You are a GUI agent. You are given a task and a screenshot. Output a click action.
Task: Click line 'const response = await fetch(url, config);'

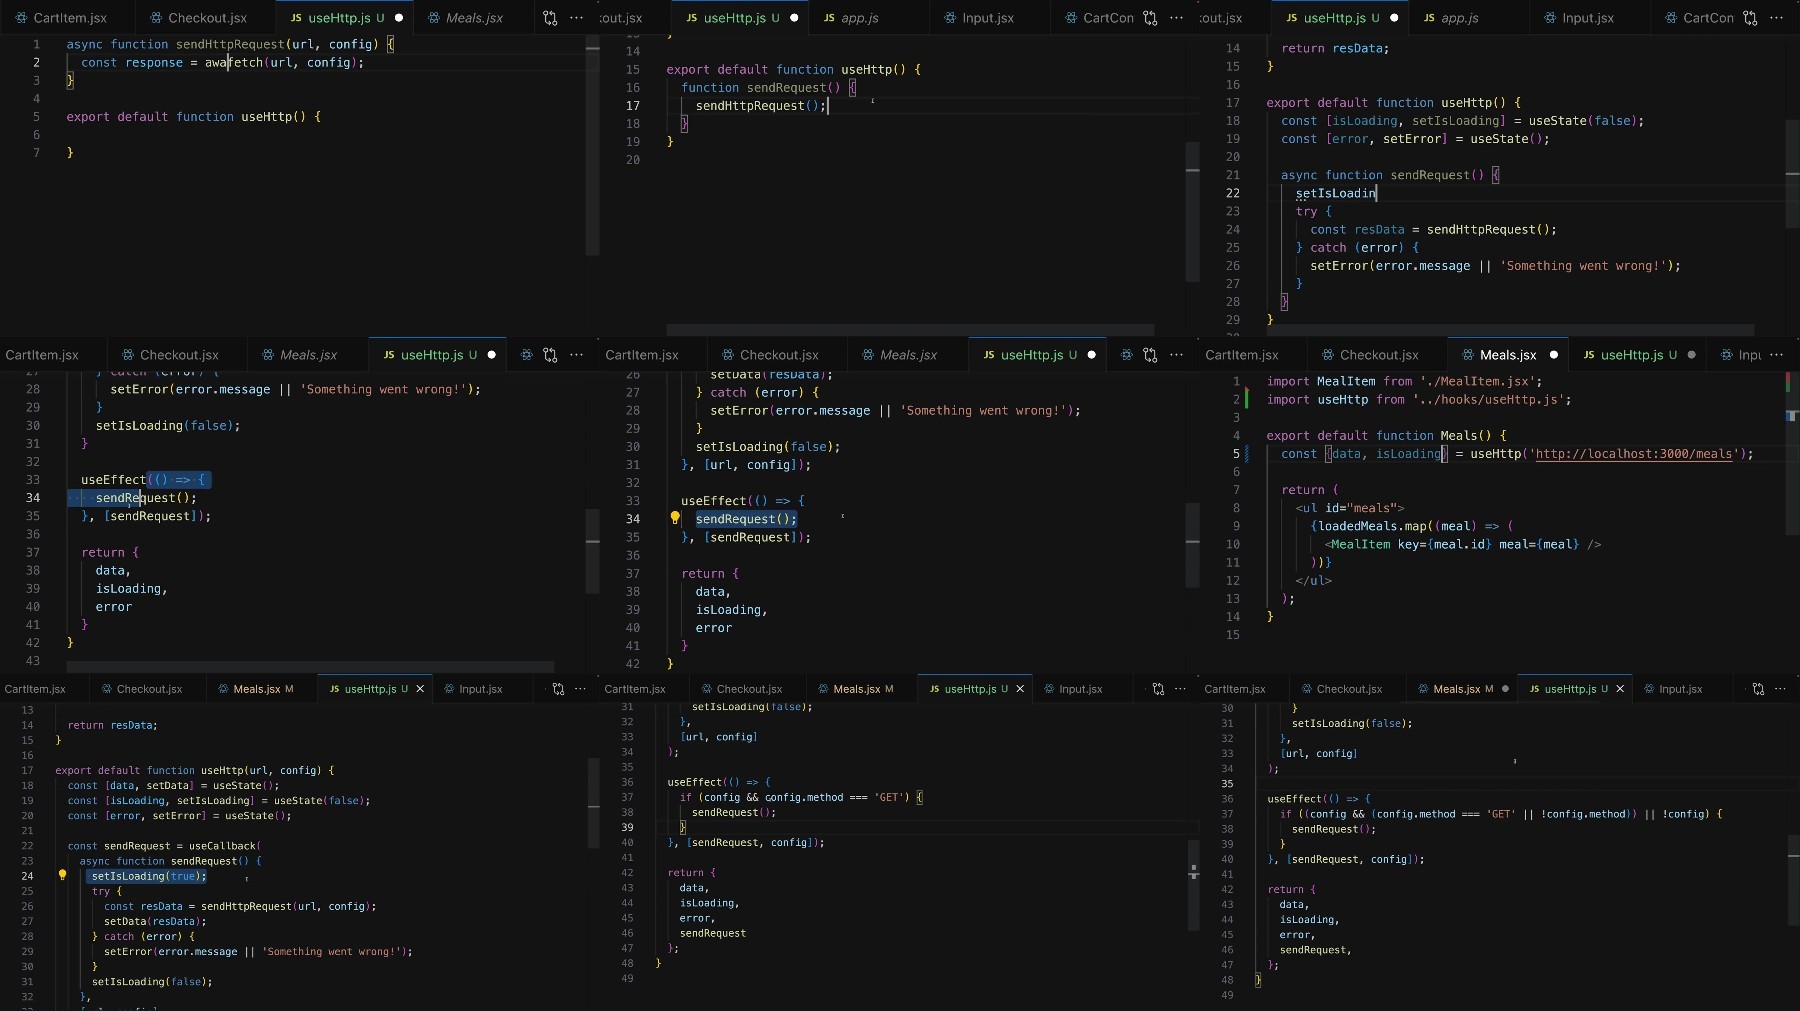tap(222, 62)
